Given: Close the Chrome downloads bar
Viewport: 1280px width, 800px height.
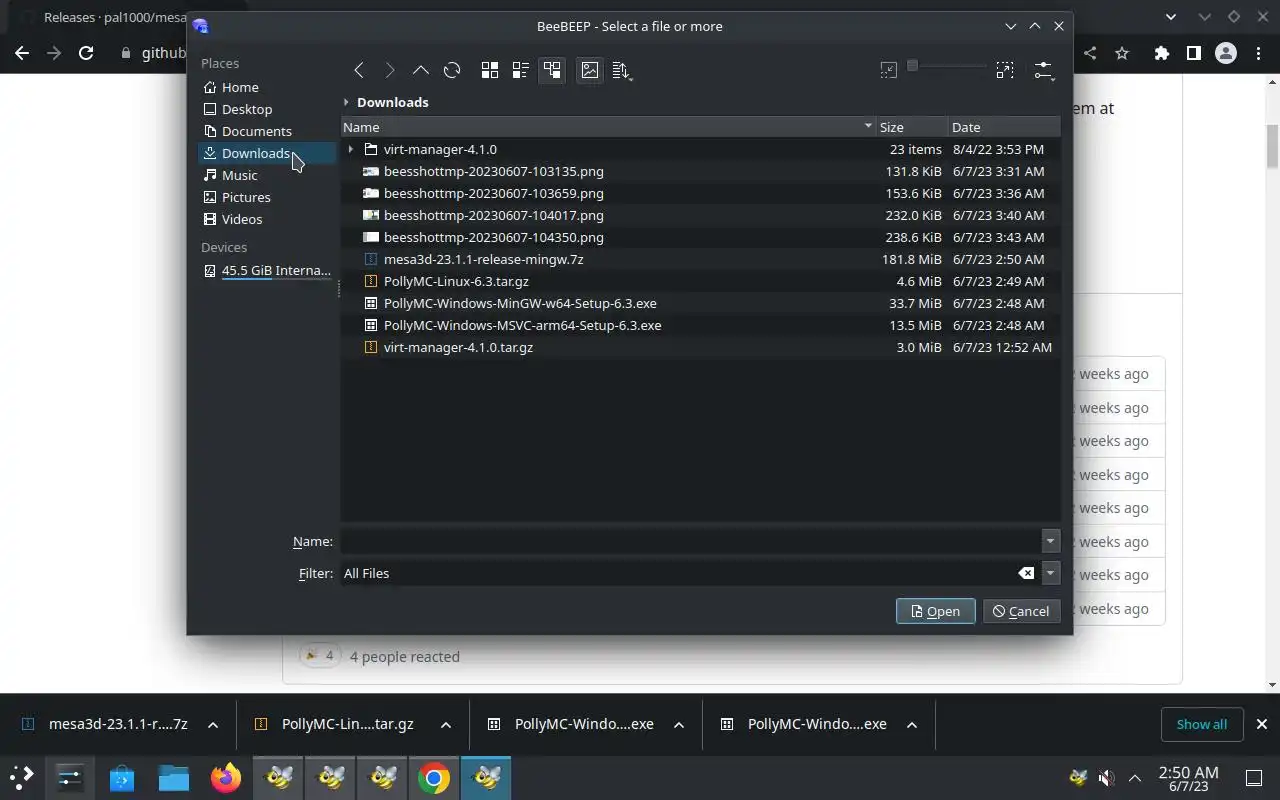Looking at the screenshot, I should coord(1261,724).
